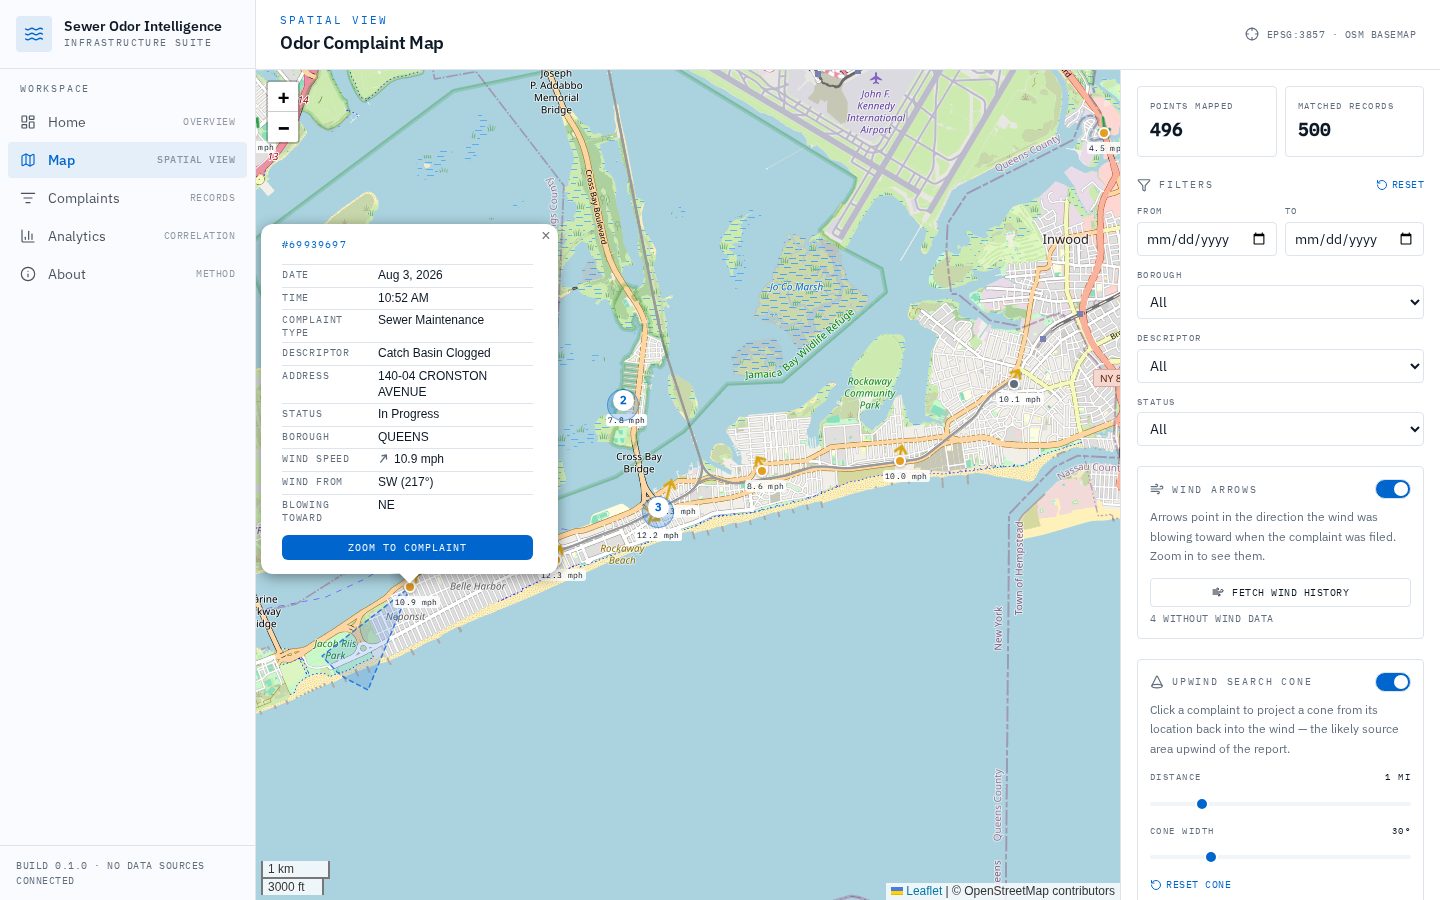
Task: Focus the From date field
Action: [x=1207, y=239]
